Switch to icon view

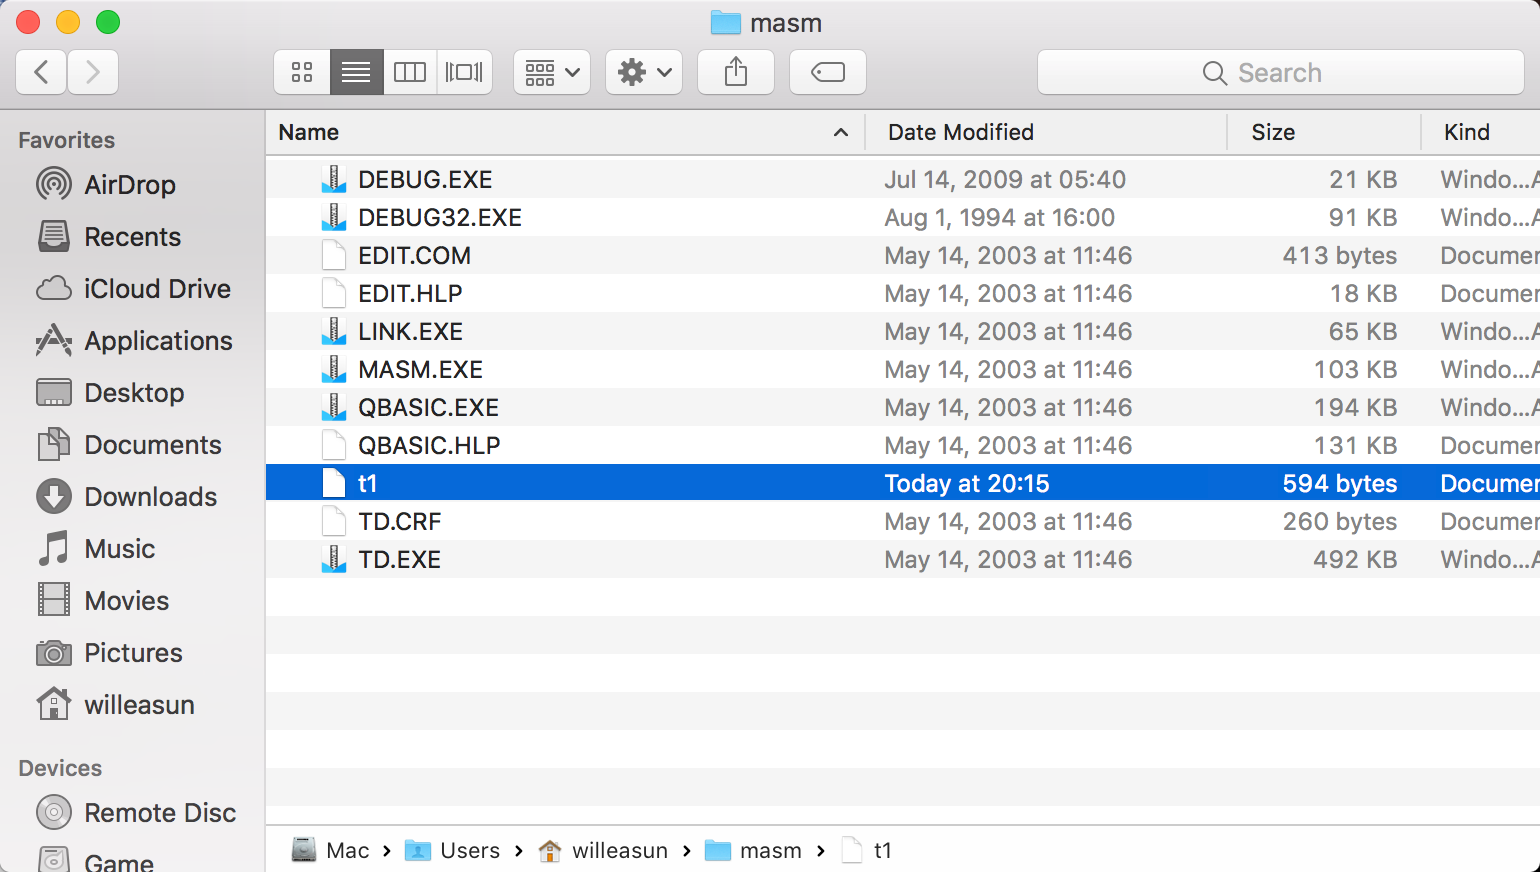(x=302, y=72)
